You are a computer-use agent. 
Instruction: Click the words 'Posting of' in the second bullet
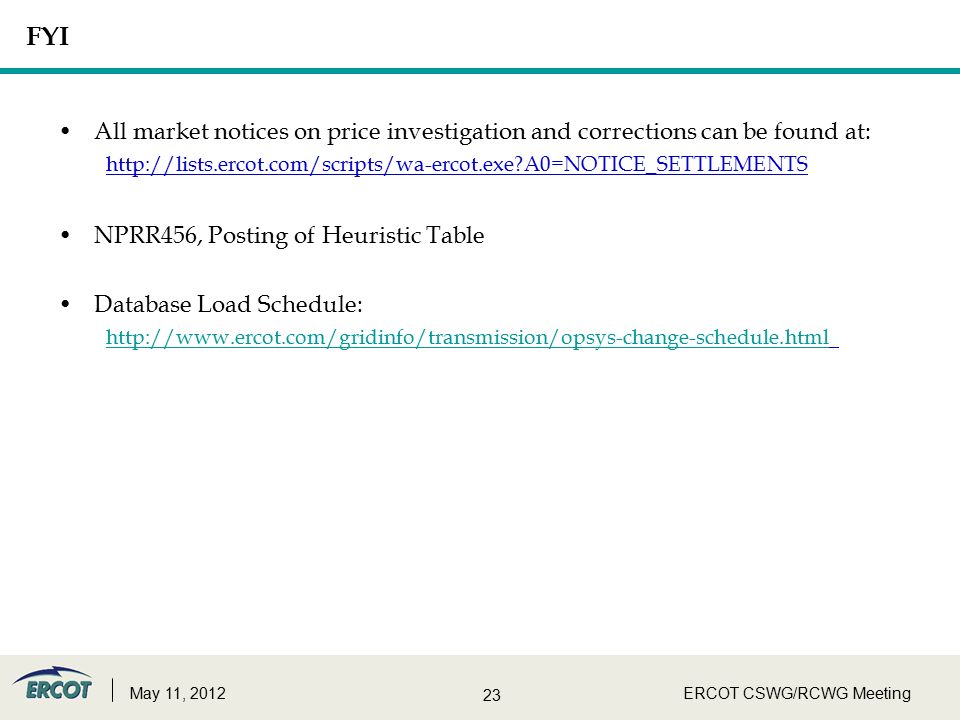261,236
